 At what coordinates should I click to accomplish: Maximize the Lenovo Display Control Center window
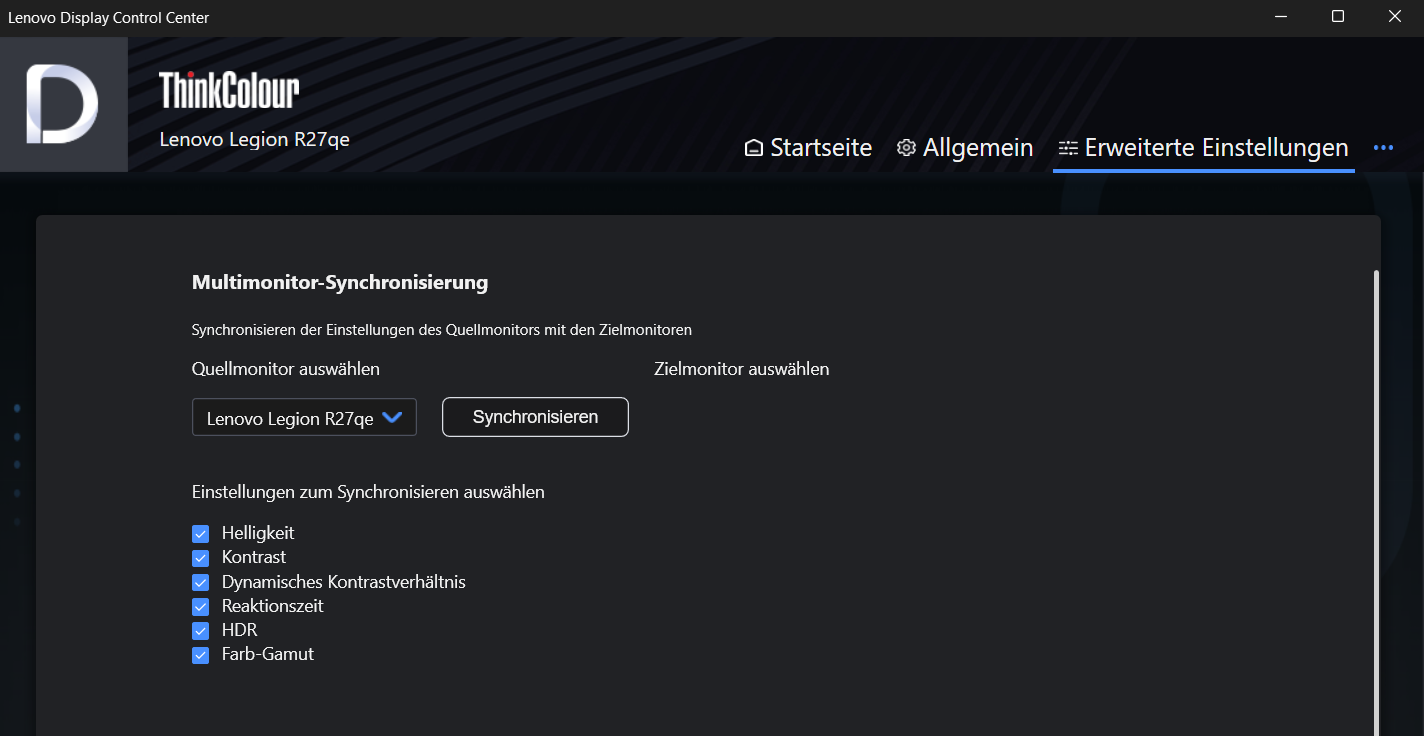click(x=1338, y=17)
